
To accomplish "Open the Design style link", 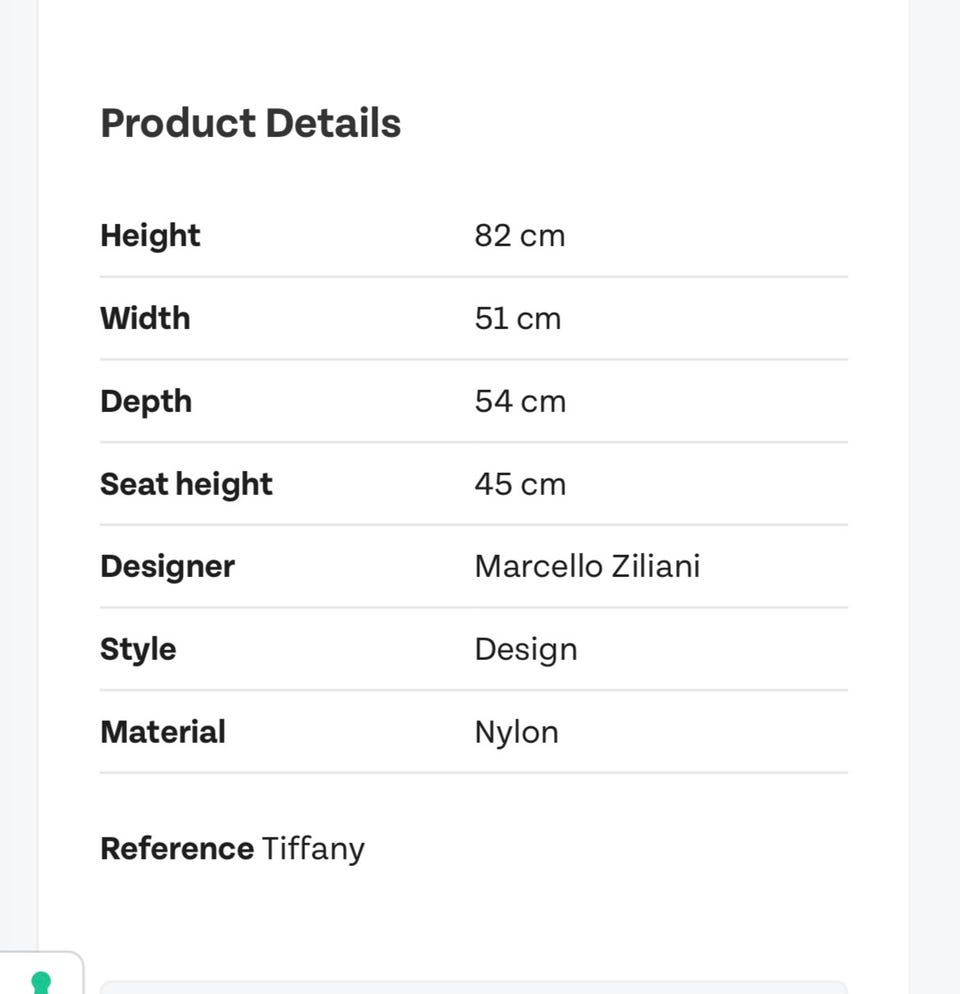I will [x=525, y=650].
